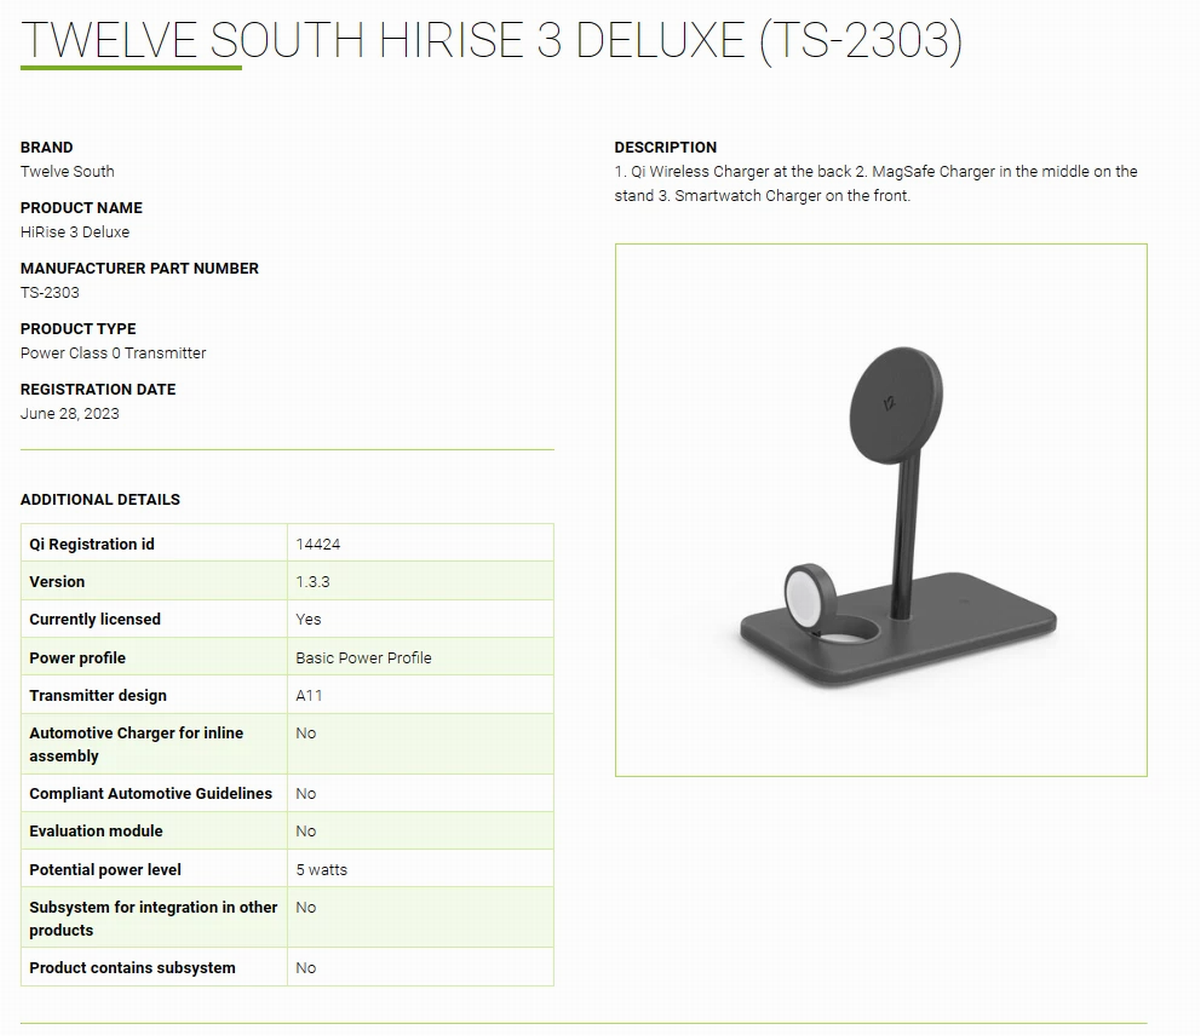Click the Currently licensed row label
Screen dimensions: 1200x1036
click(95, 619)
